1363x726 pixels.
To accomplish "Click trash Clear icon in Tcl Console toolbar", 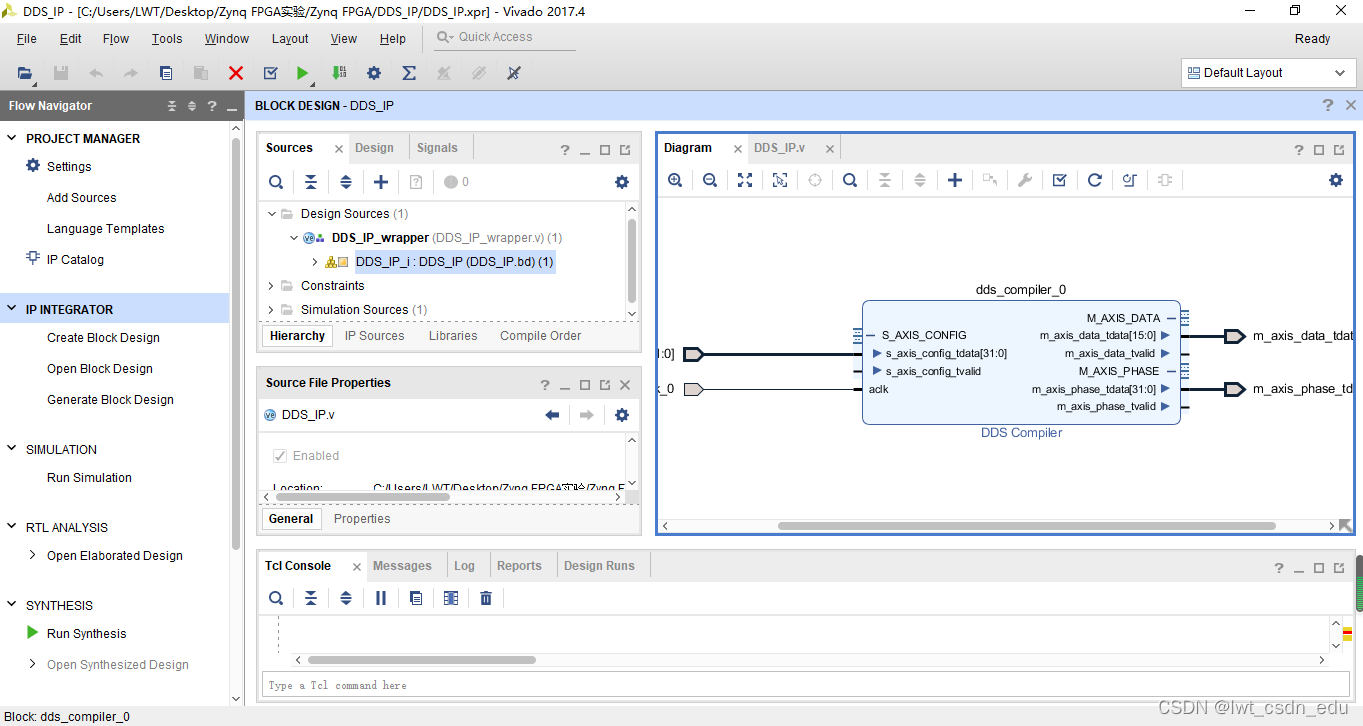I will click(x=486, y=598).
